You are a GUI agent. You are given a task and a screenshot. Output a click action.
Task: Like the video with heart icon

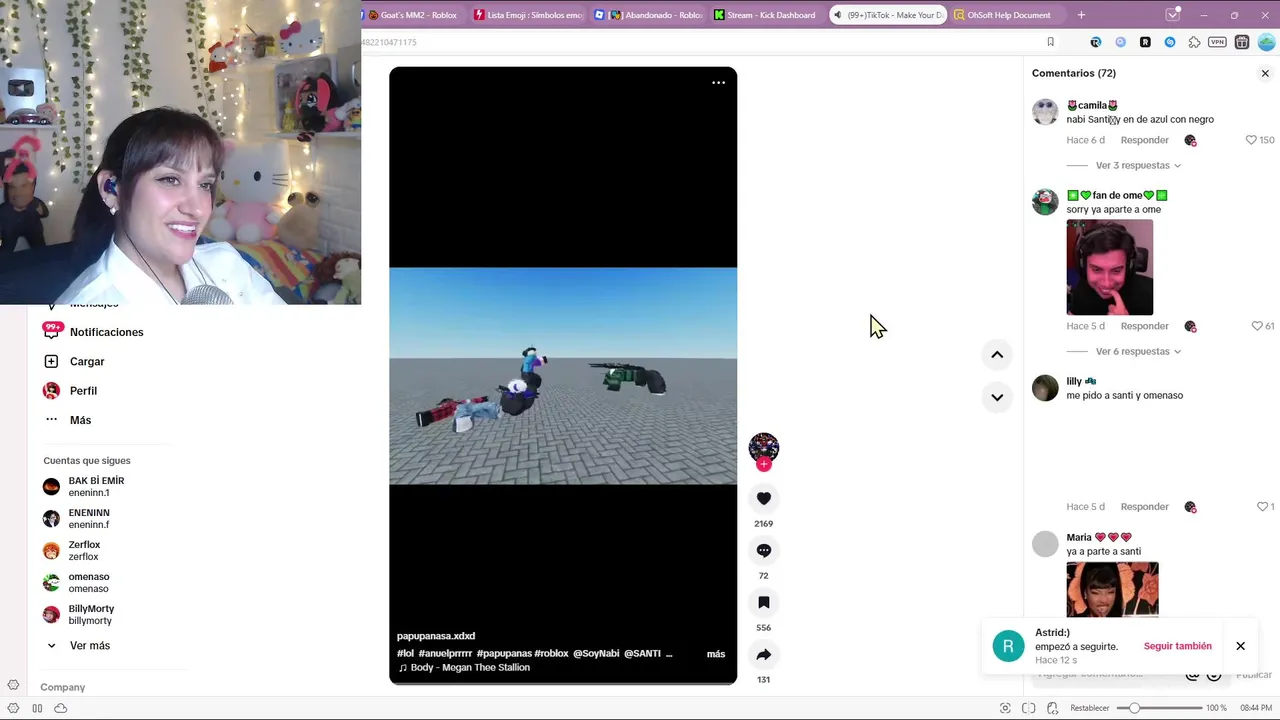(x=764, y=498)
